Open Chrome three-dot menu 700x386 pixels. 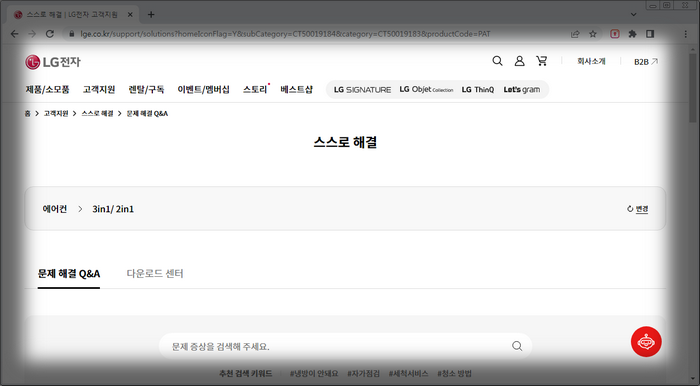(686, 34)
